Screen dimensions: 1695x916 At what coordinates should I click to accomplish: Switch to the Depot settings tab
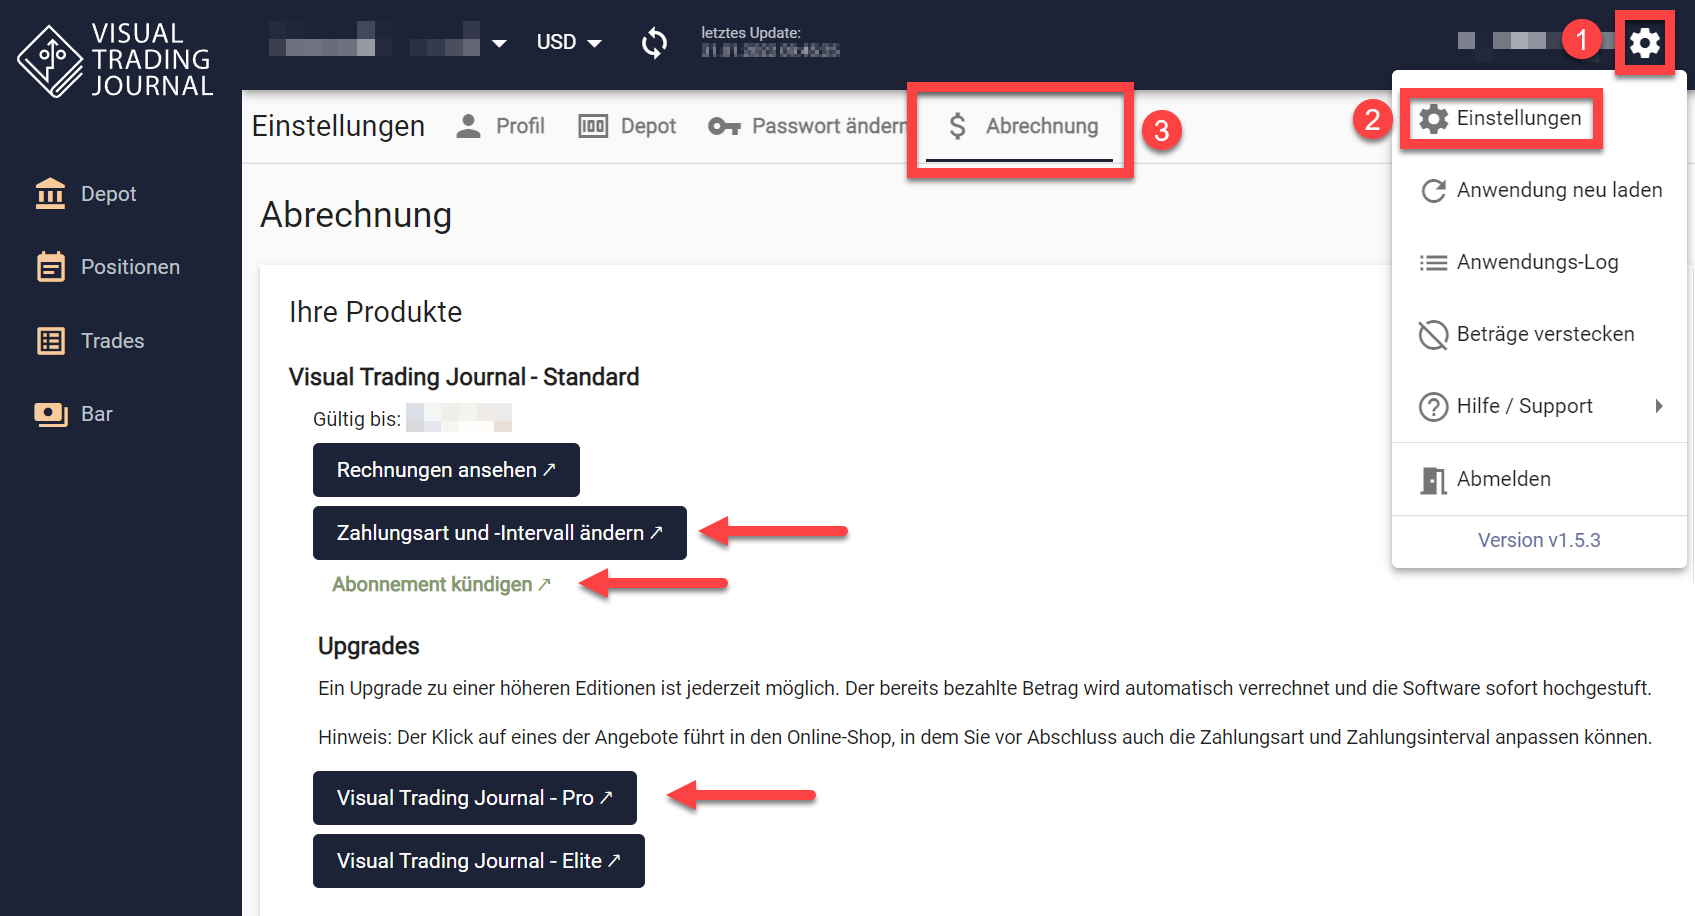[627, 126]
